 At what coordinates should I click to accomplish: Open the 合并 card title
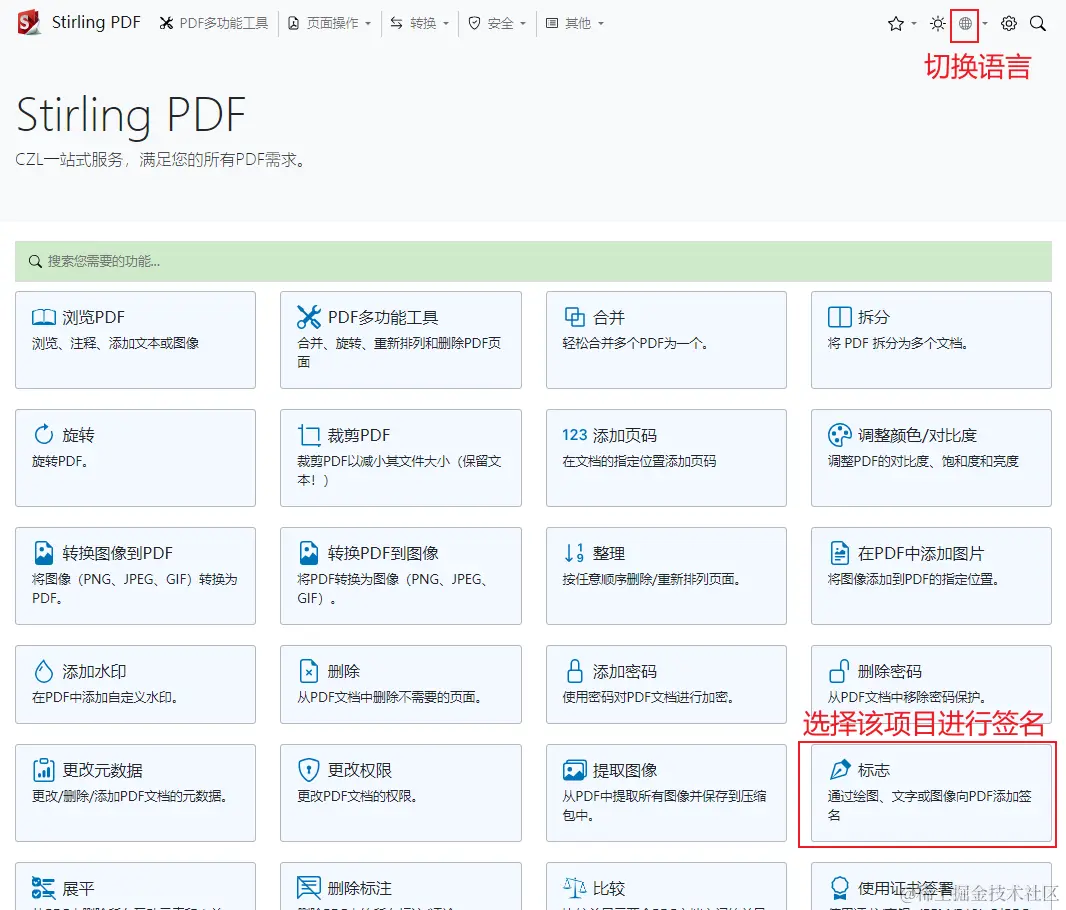pos(608,317)
